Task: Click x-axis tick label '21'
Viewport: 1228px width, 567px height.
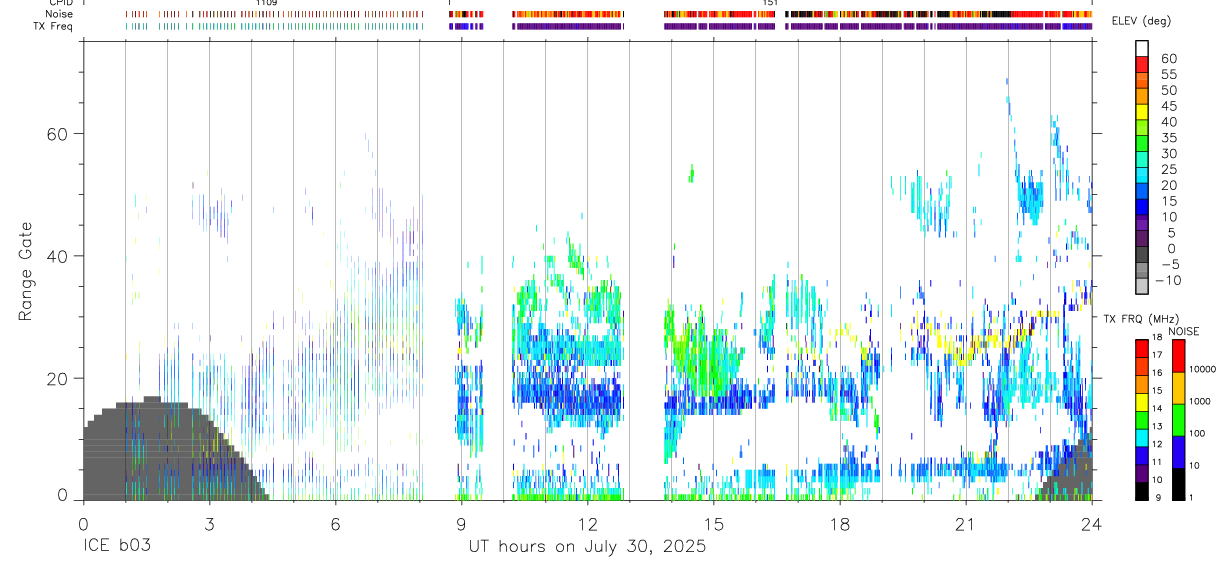Action: [x=965, y=524]
